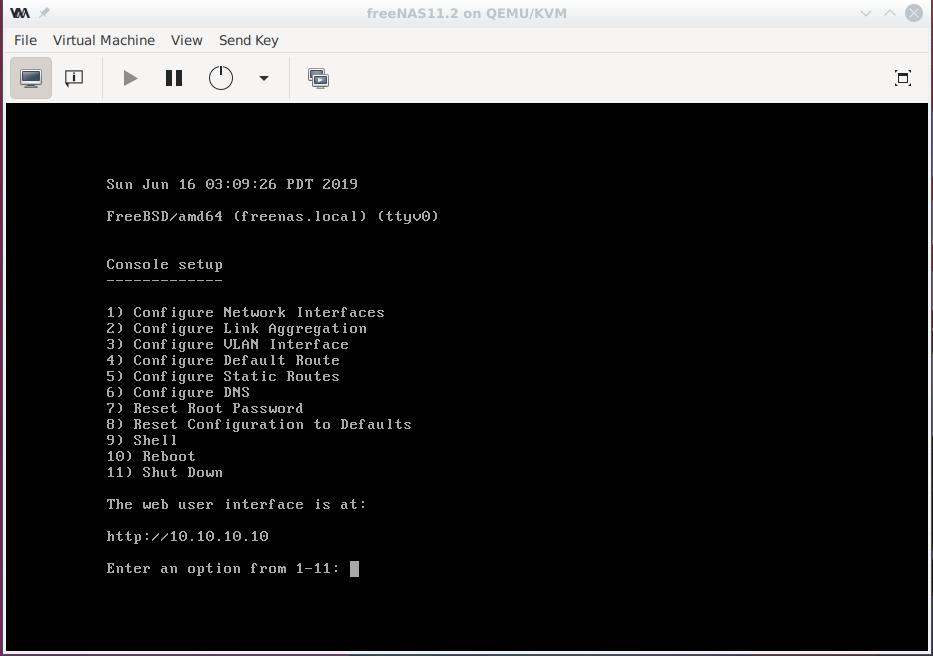Image resolution: width=933 pixels, height=656 pixels.
Task: Click the window title 'freeNAS11.2 on QEMU/KVM'
Action: [x=466, y=13]
